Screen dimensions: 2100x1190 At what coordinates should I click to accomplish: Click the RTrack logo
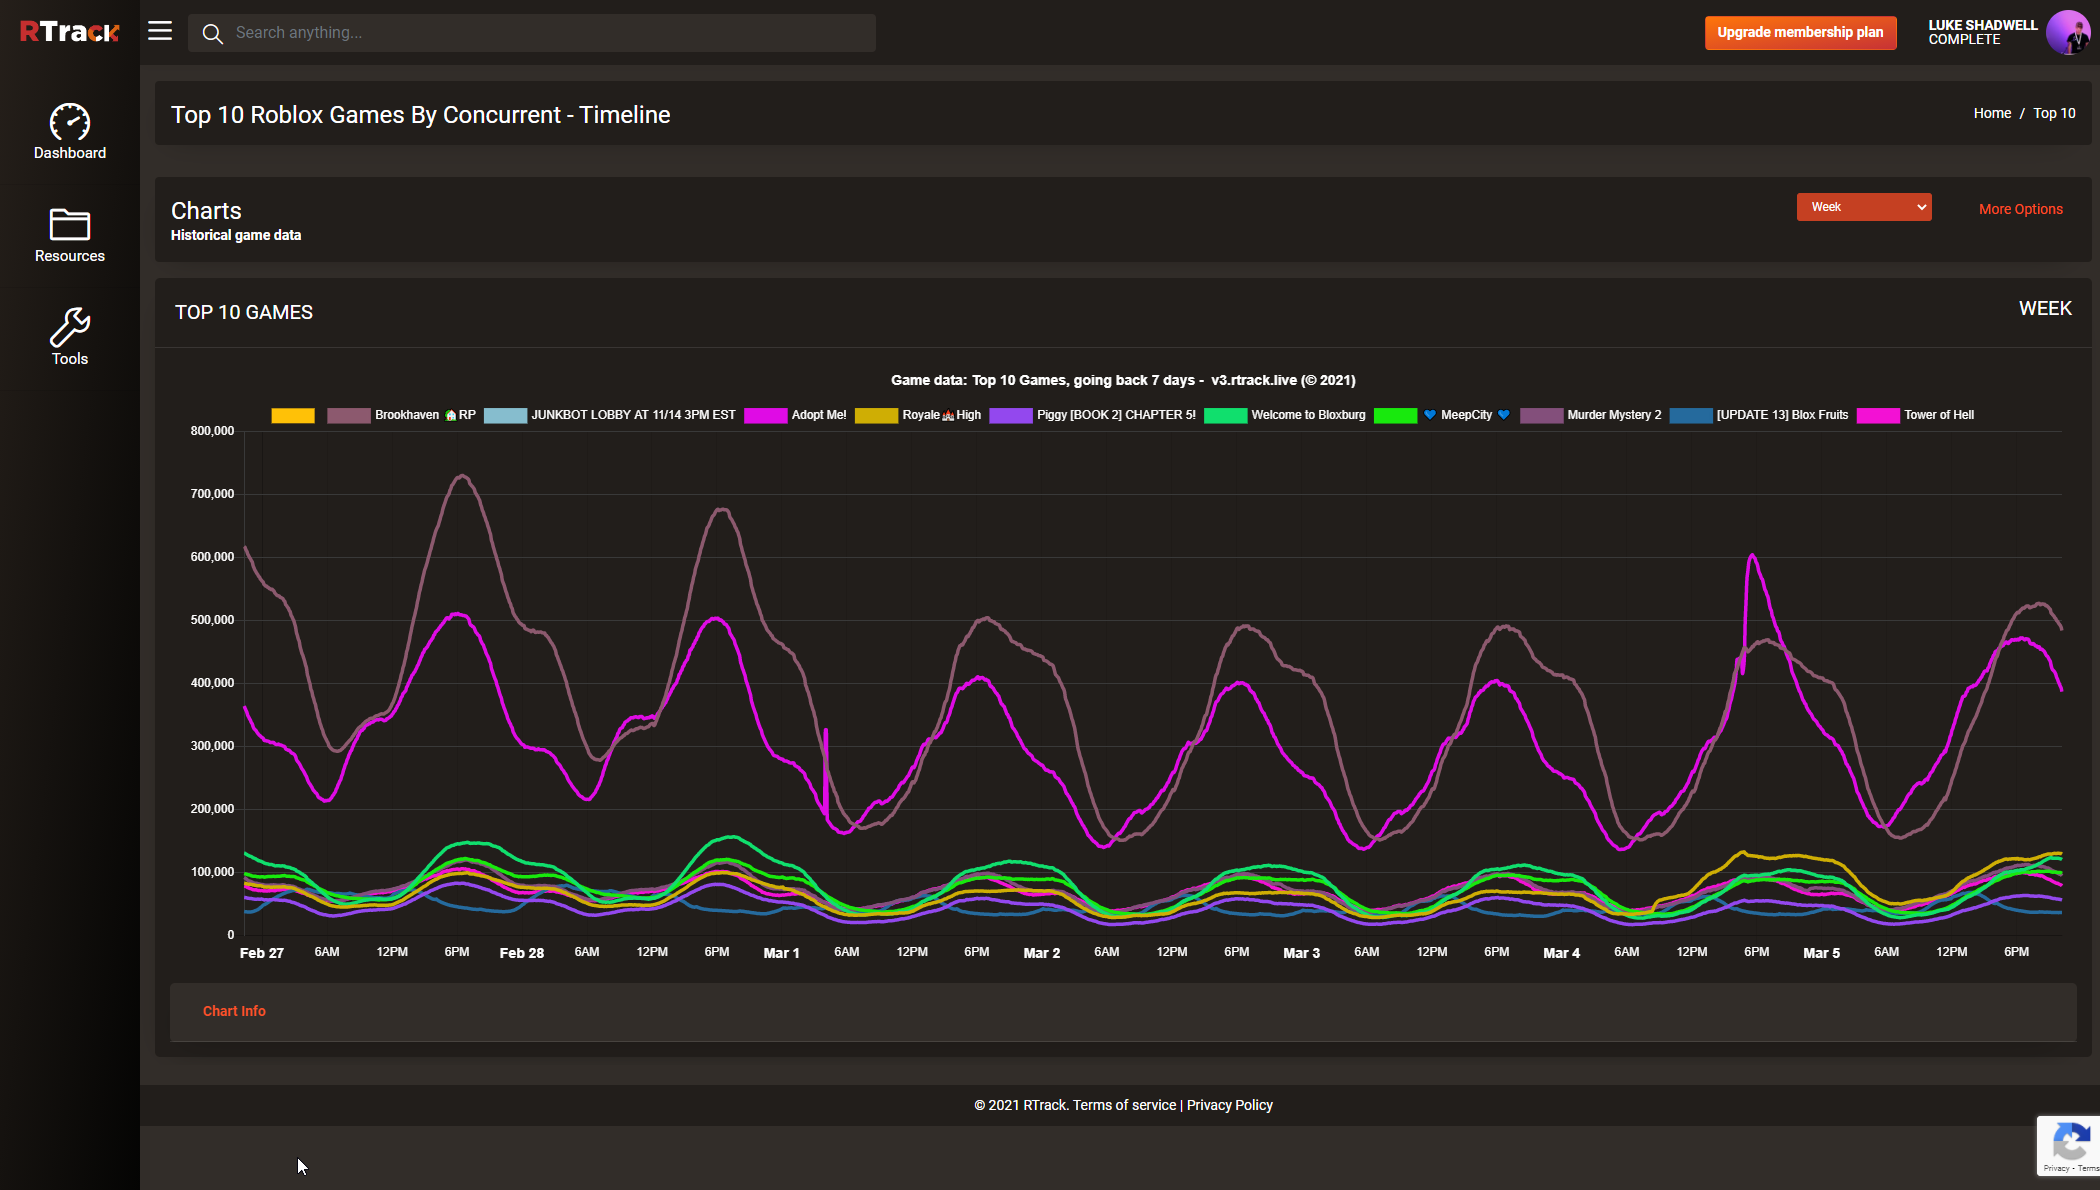coord(69,32)
